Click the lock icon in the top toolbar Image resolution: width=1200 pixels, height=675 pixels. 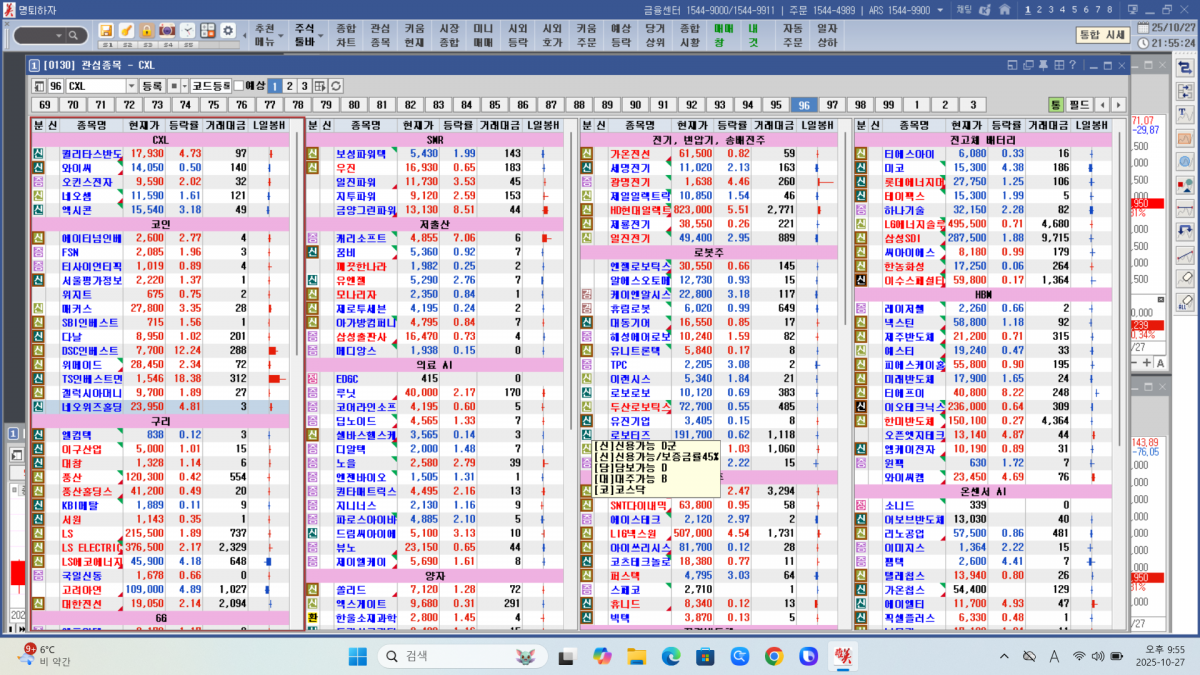click(x=146, y=31)
